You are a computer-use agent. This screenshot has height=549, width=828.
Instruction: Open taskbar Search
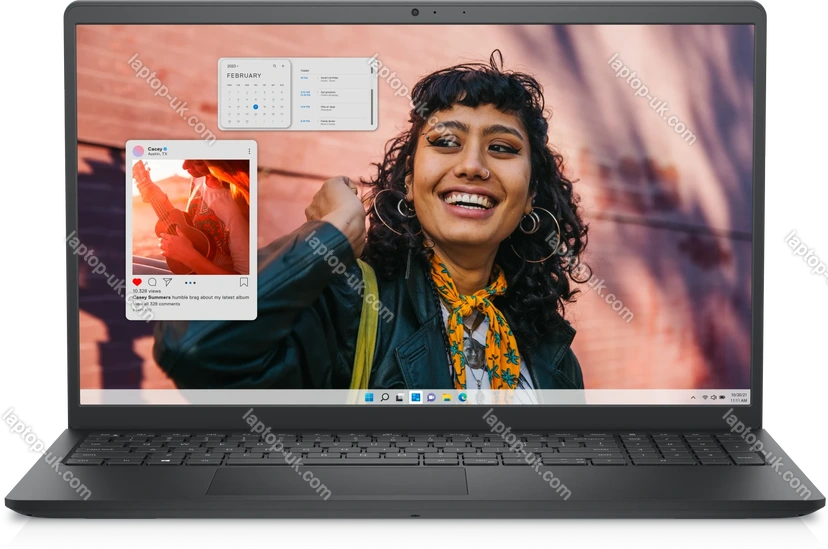pyautogui.click(x=384, y=397)
